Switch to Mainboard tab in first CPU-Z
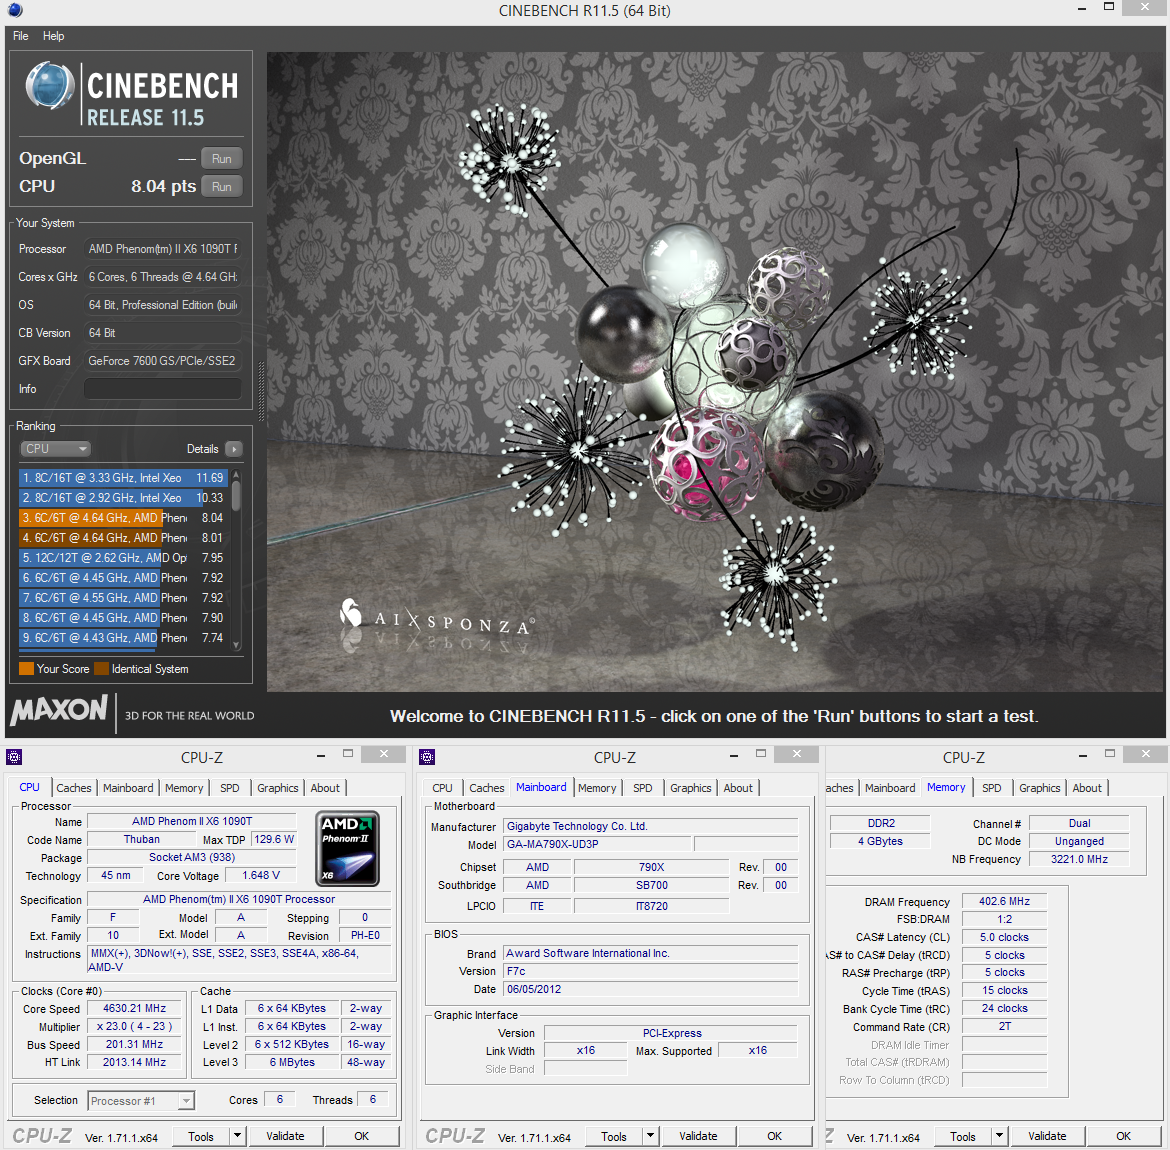Viewport: 1170px width, 1150px height. coord(128,788)
